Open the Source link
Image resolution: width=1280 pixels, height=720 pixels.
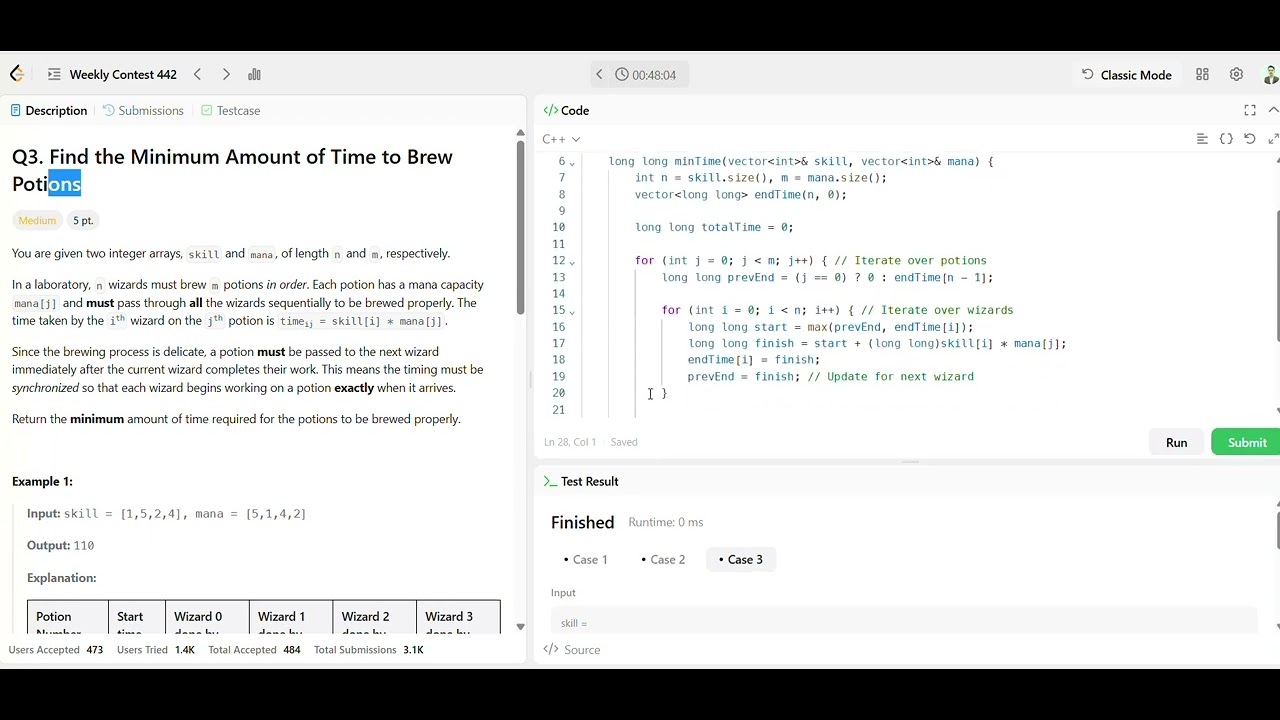(x=572, y=650)
